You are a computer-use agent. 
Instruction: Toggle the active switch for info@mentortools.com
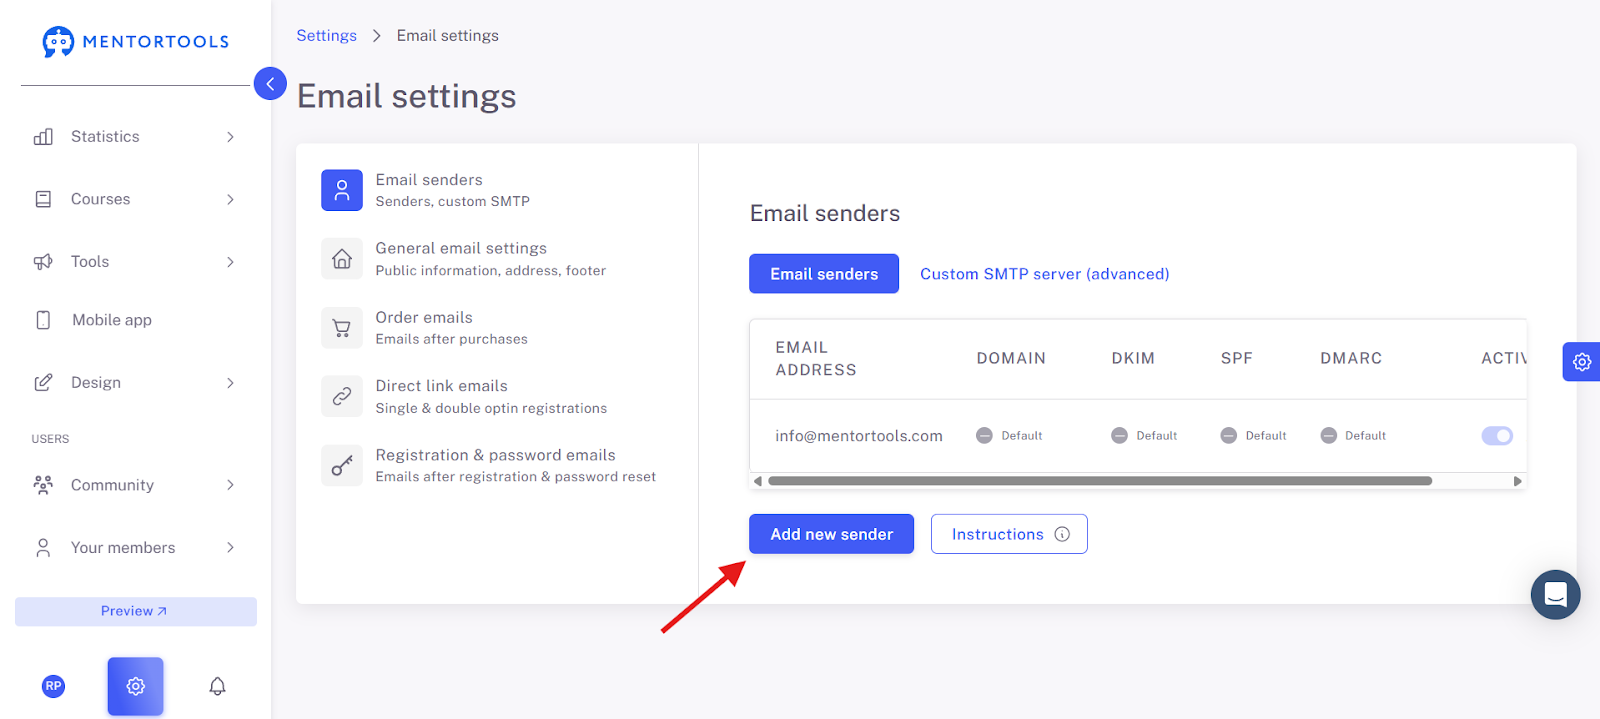coord(1497,436)
